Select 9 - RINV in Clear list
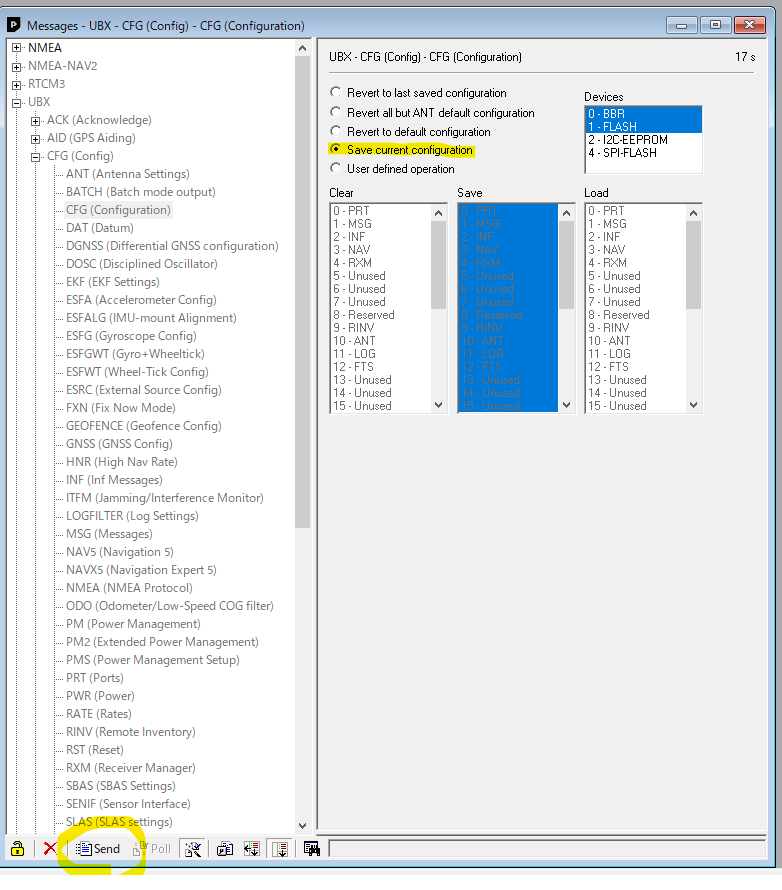 (x=380, y=328)
